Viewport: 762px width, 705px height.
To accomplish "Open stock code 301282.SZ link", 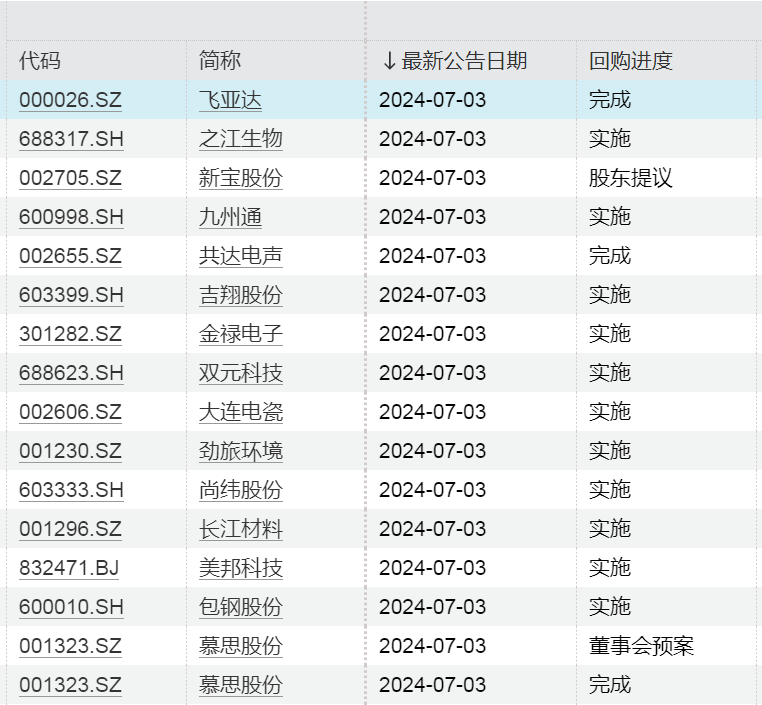I will coord(70,334).
